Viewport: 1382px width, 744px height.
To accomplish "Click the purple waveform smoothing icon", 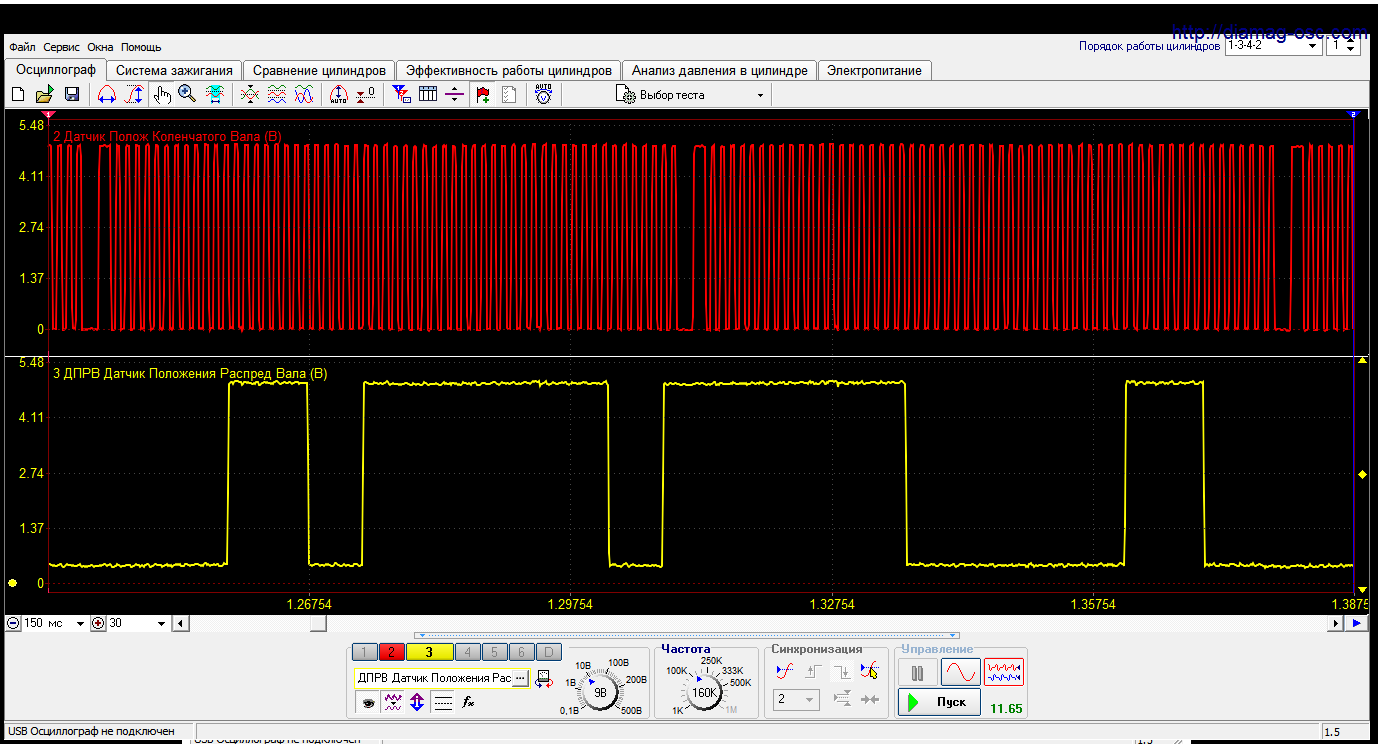I will coord(393,703).
